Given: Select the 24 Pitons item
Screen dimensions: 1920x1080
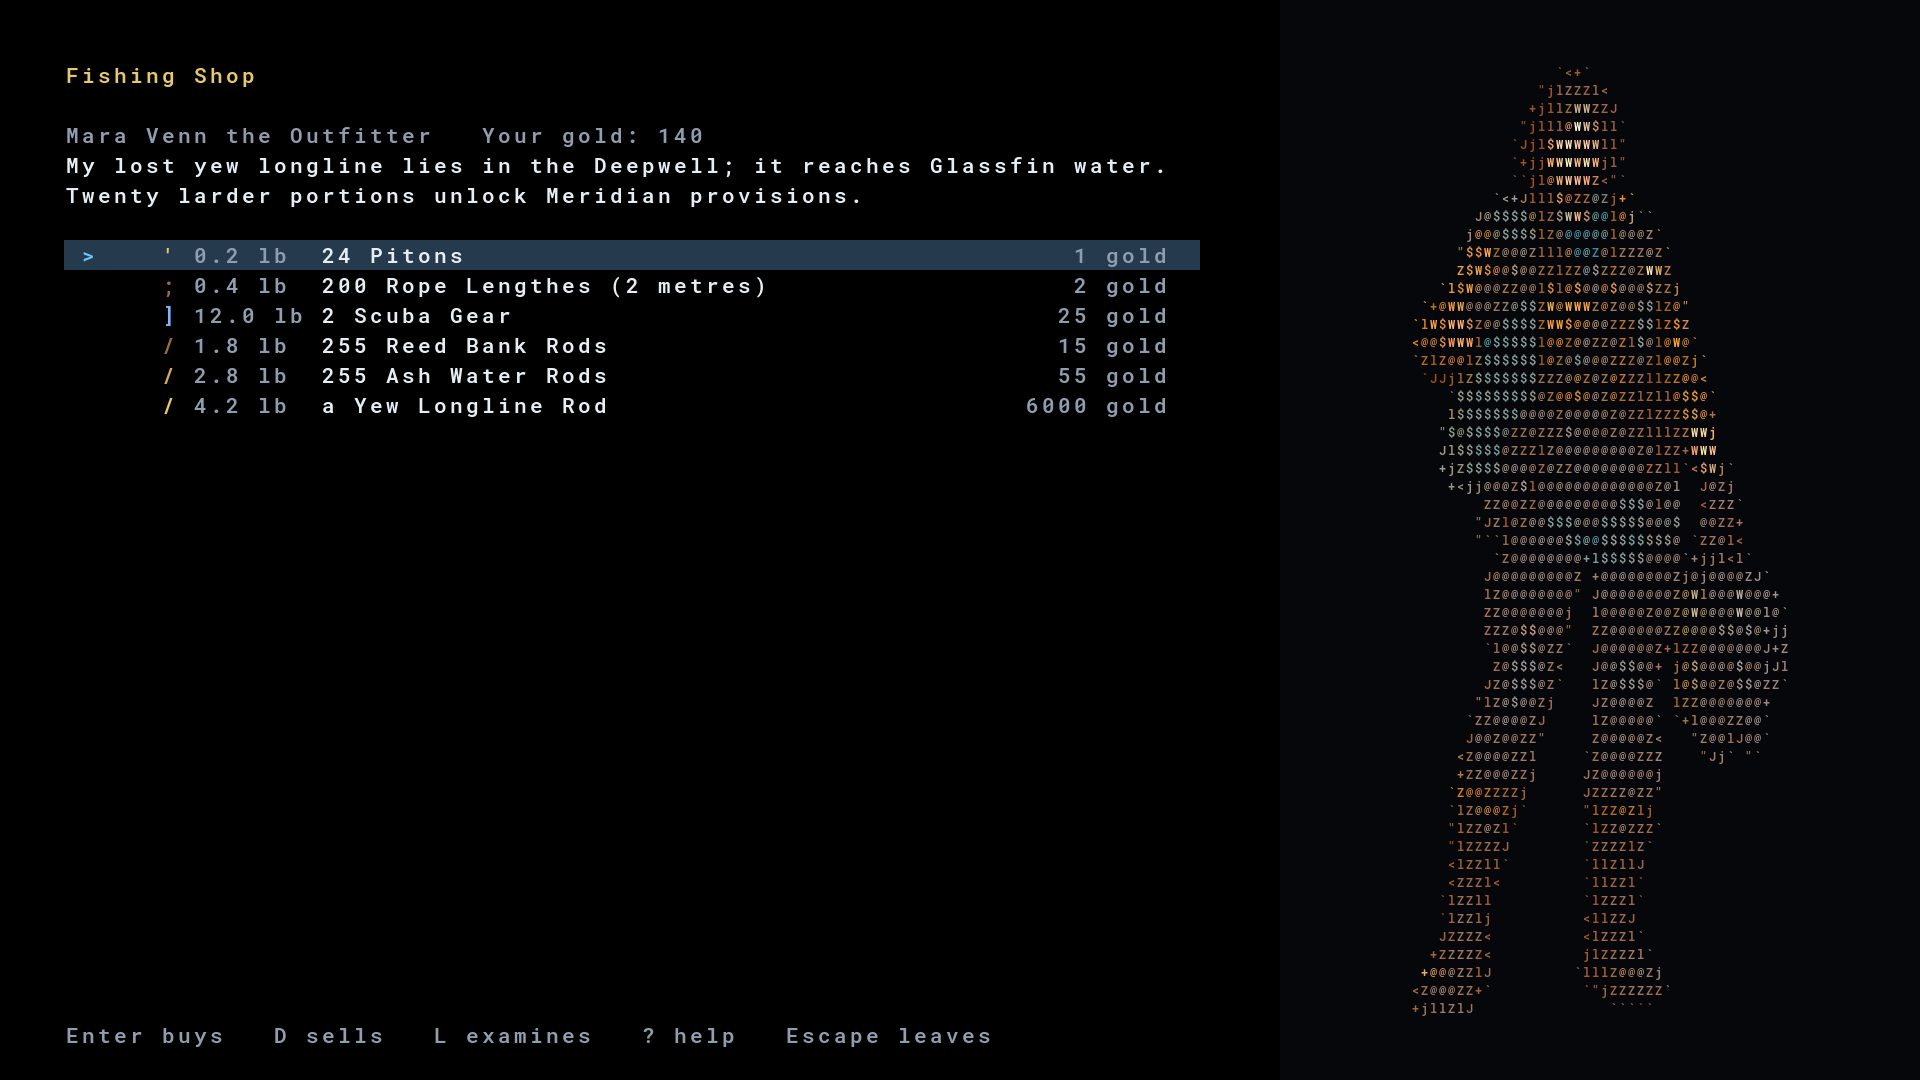Looking at the screenshot, I should point(632,255).
